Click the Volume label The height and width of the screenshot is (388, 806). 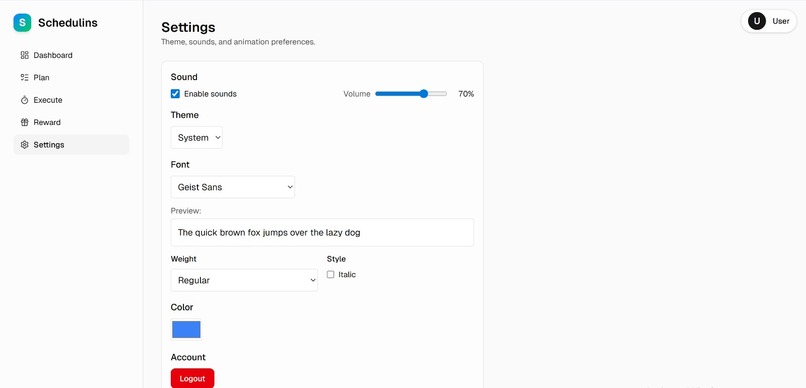(x=357, y=94)
